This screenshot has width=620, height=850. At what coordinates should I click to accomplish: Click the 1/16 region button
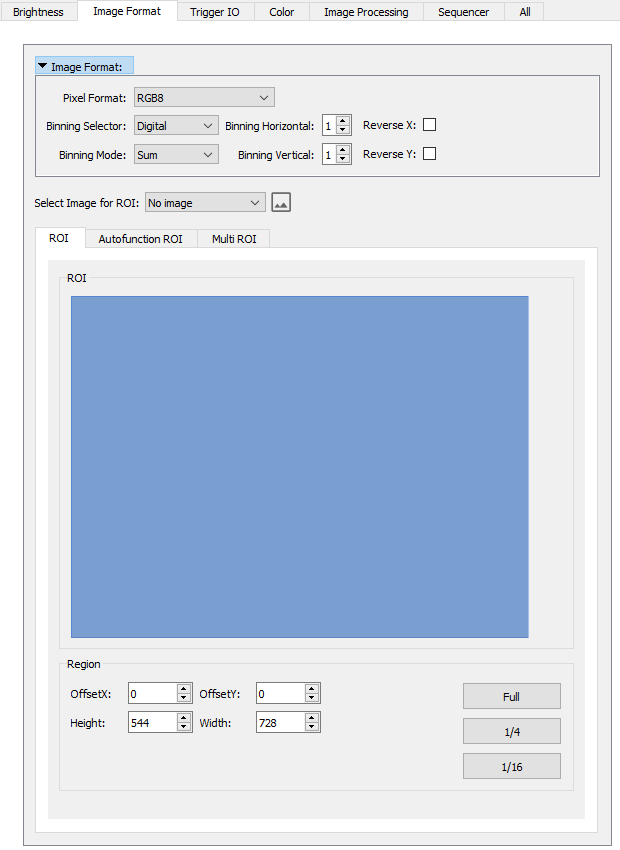point(511,767)
